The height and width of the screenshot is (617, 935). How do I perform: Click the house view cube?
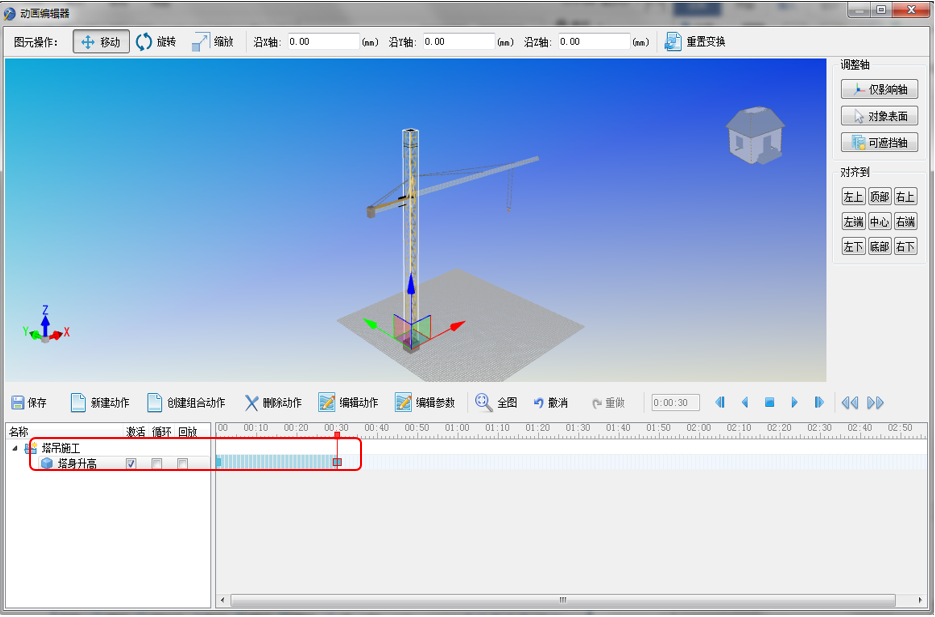[754, 135]
